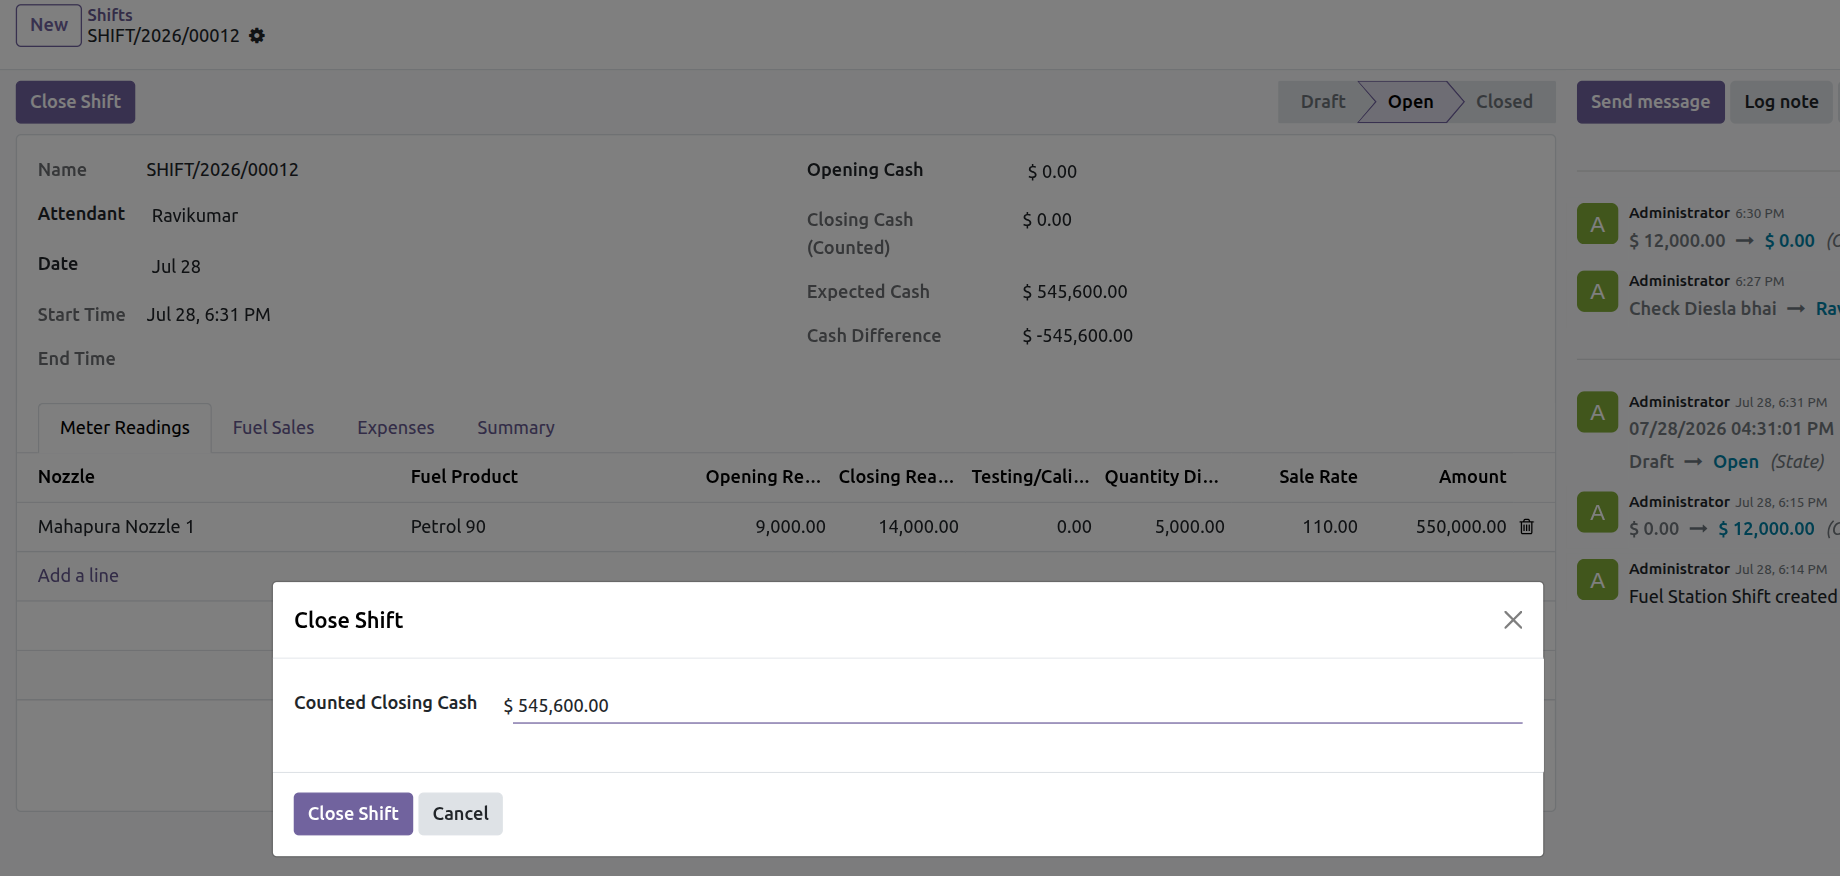Viewport: 1840px width, 876px height.
Task: Dismiss the Close Shift dialog with the X
Action: [x=1513, y=620]
